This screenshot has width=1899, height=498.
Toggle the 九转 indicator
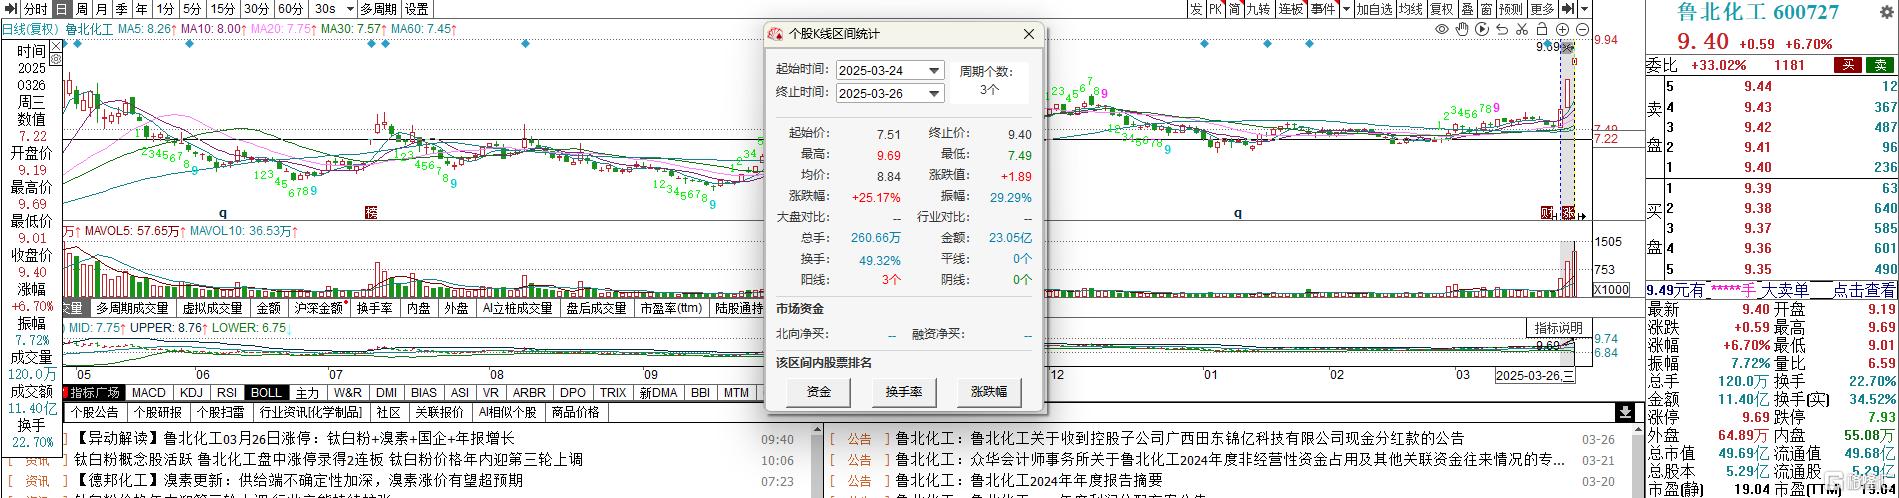click(1259, 9)
